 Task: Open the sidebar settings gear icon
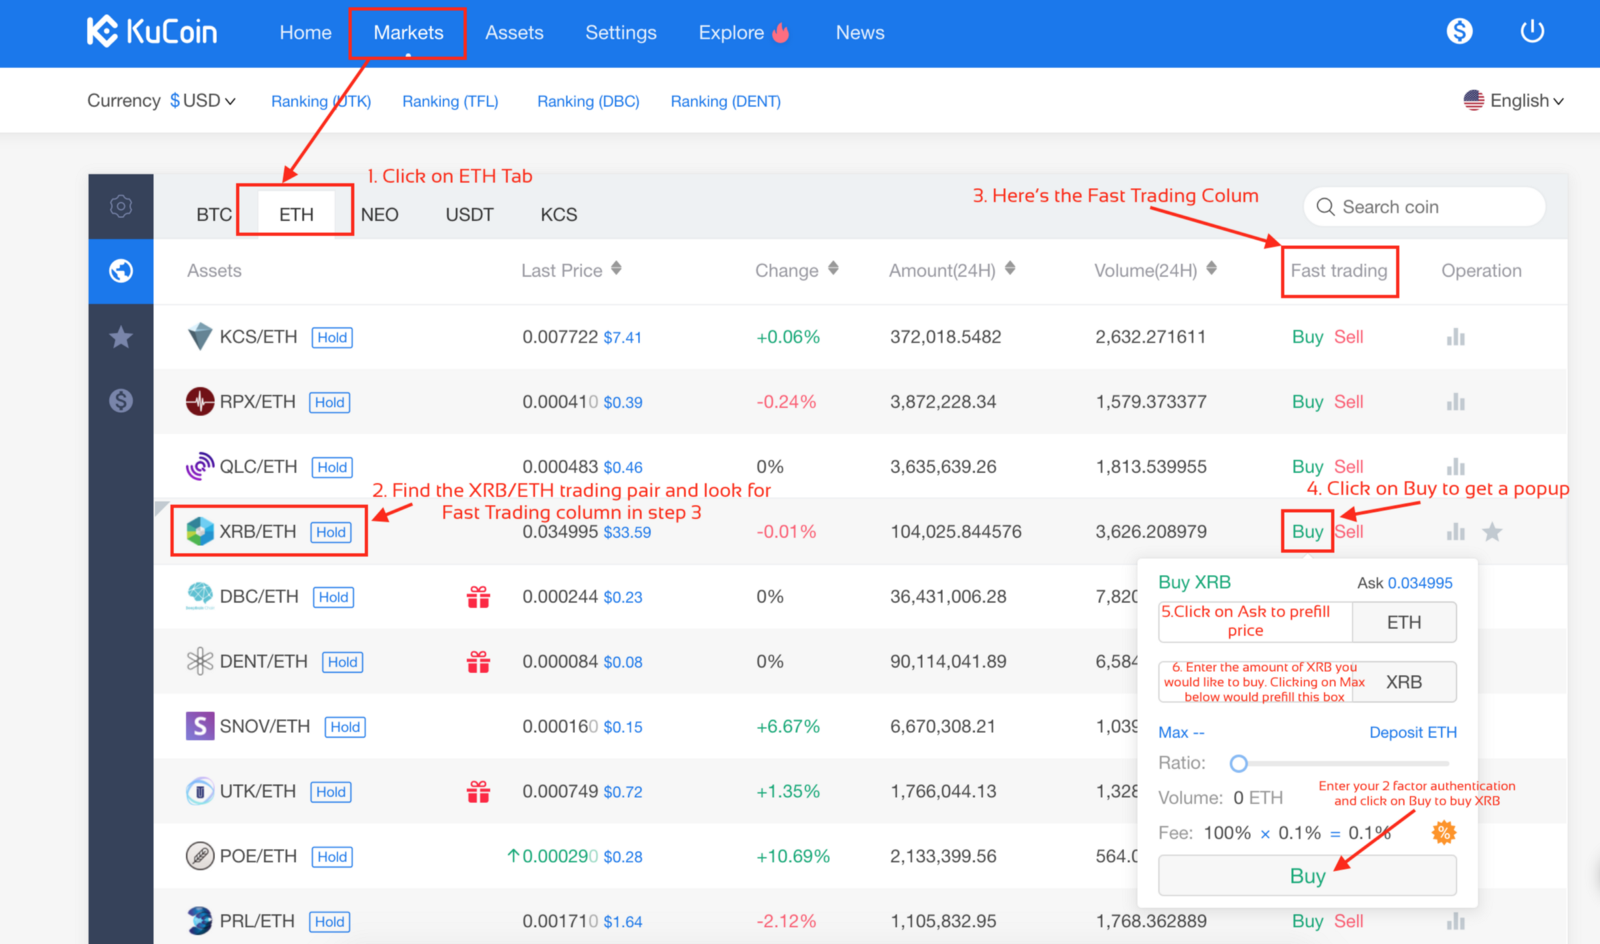121,206
